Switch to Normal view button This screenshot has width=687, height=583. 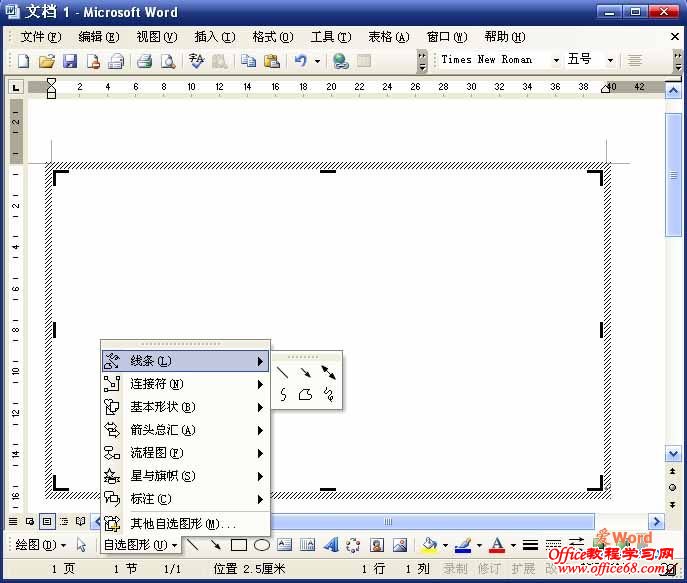[14, 521]
